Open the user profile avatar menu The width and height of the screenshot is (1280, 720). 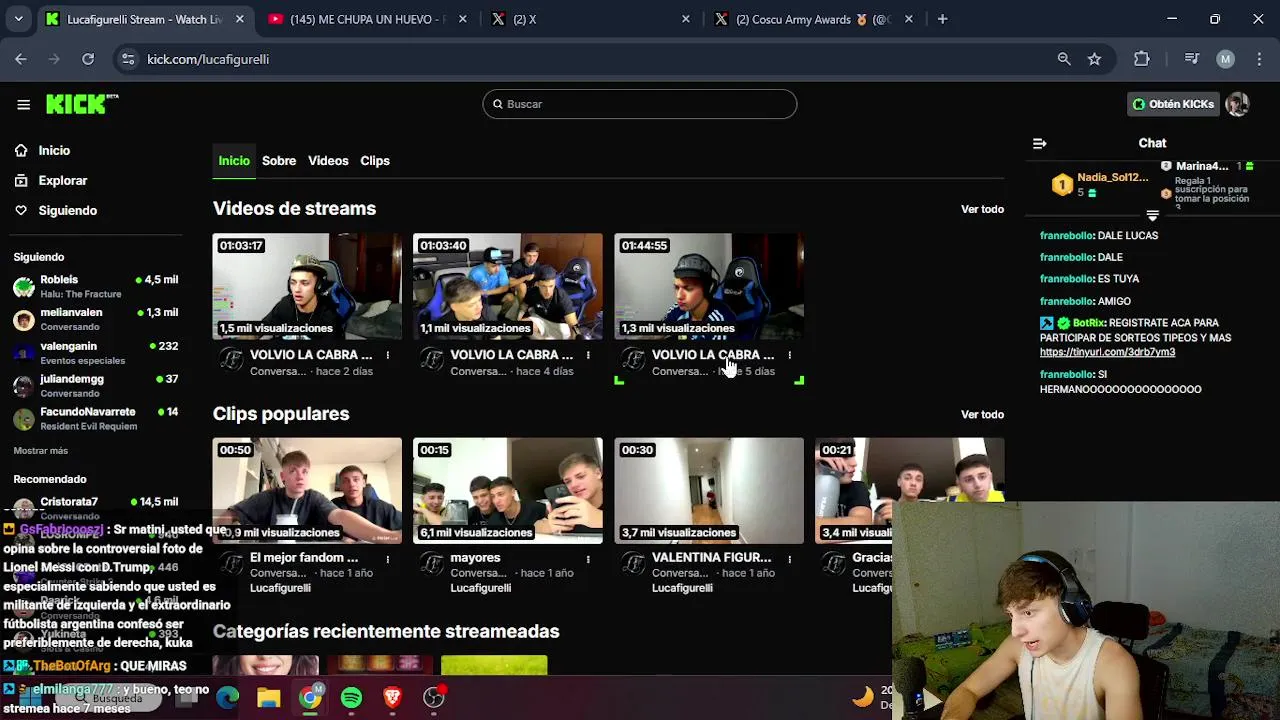pos(1237,104)
